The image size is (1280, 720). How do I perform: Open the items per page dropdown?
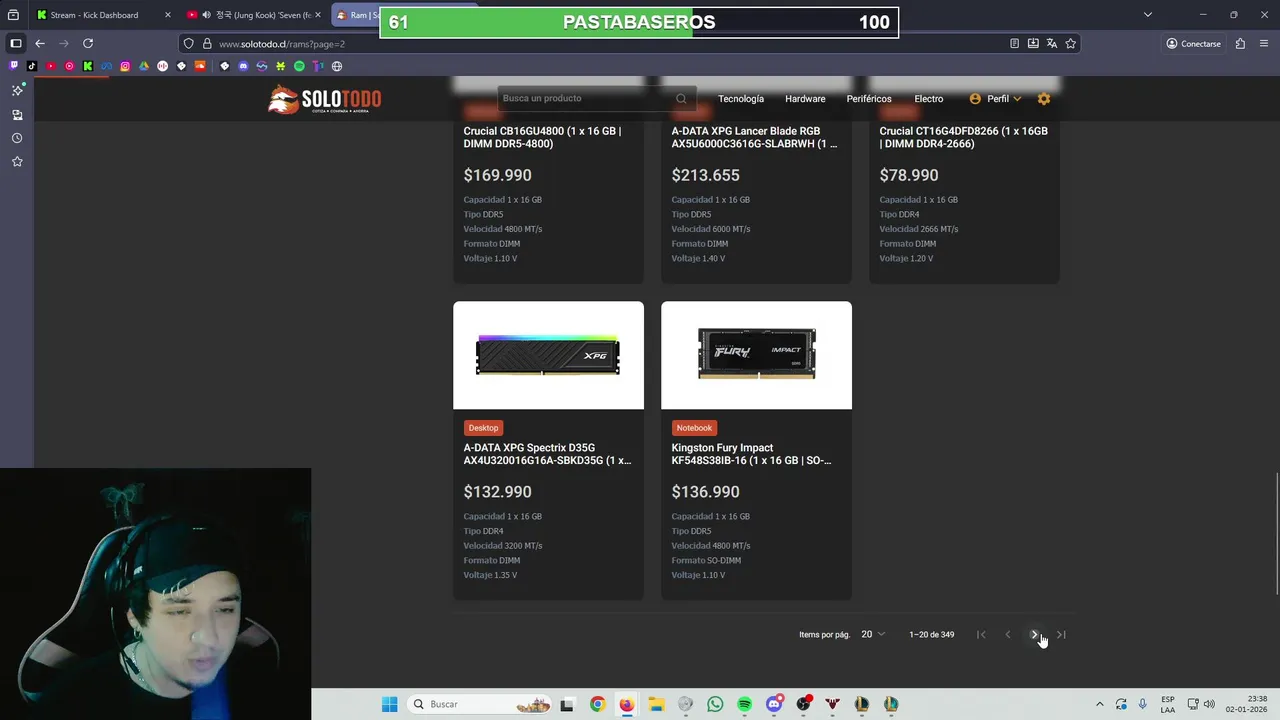point(873,635)
